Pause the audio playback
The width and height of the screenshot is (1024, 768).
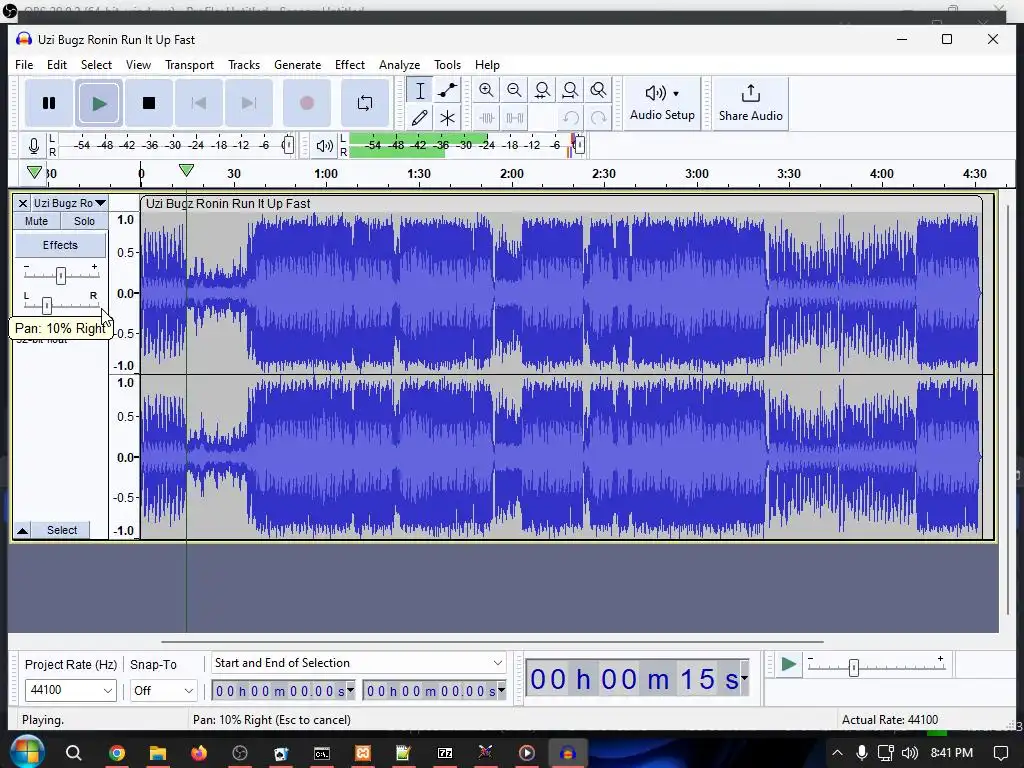[x=49, y=103]
